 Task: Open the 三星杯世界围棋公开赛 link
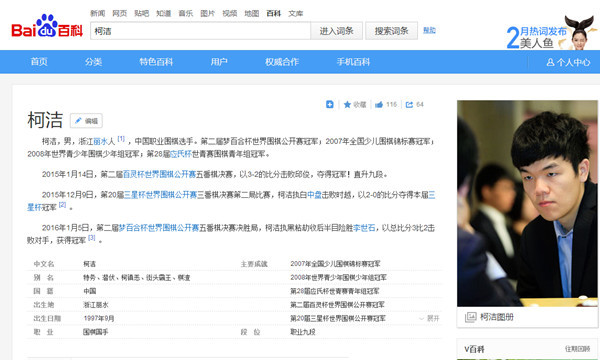point(160,195)
